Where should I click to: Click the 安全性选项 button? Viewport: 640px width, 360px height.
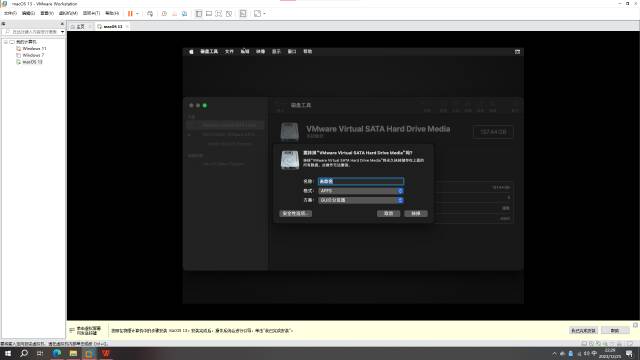coord(296,213)
